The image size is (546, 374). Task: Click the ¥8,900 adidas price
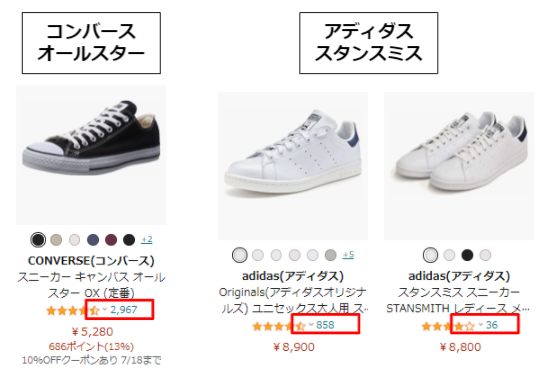(294, 347)
